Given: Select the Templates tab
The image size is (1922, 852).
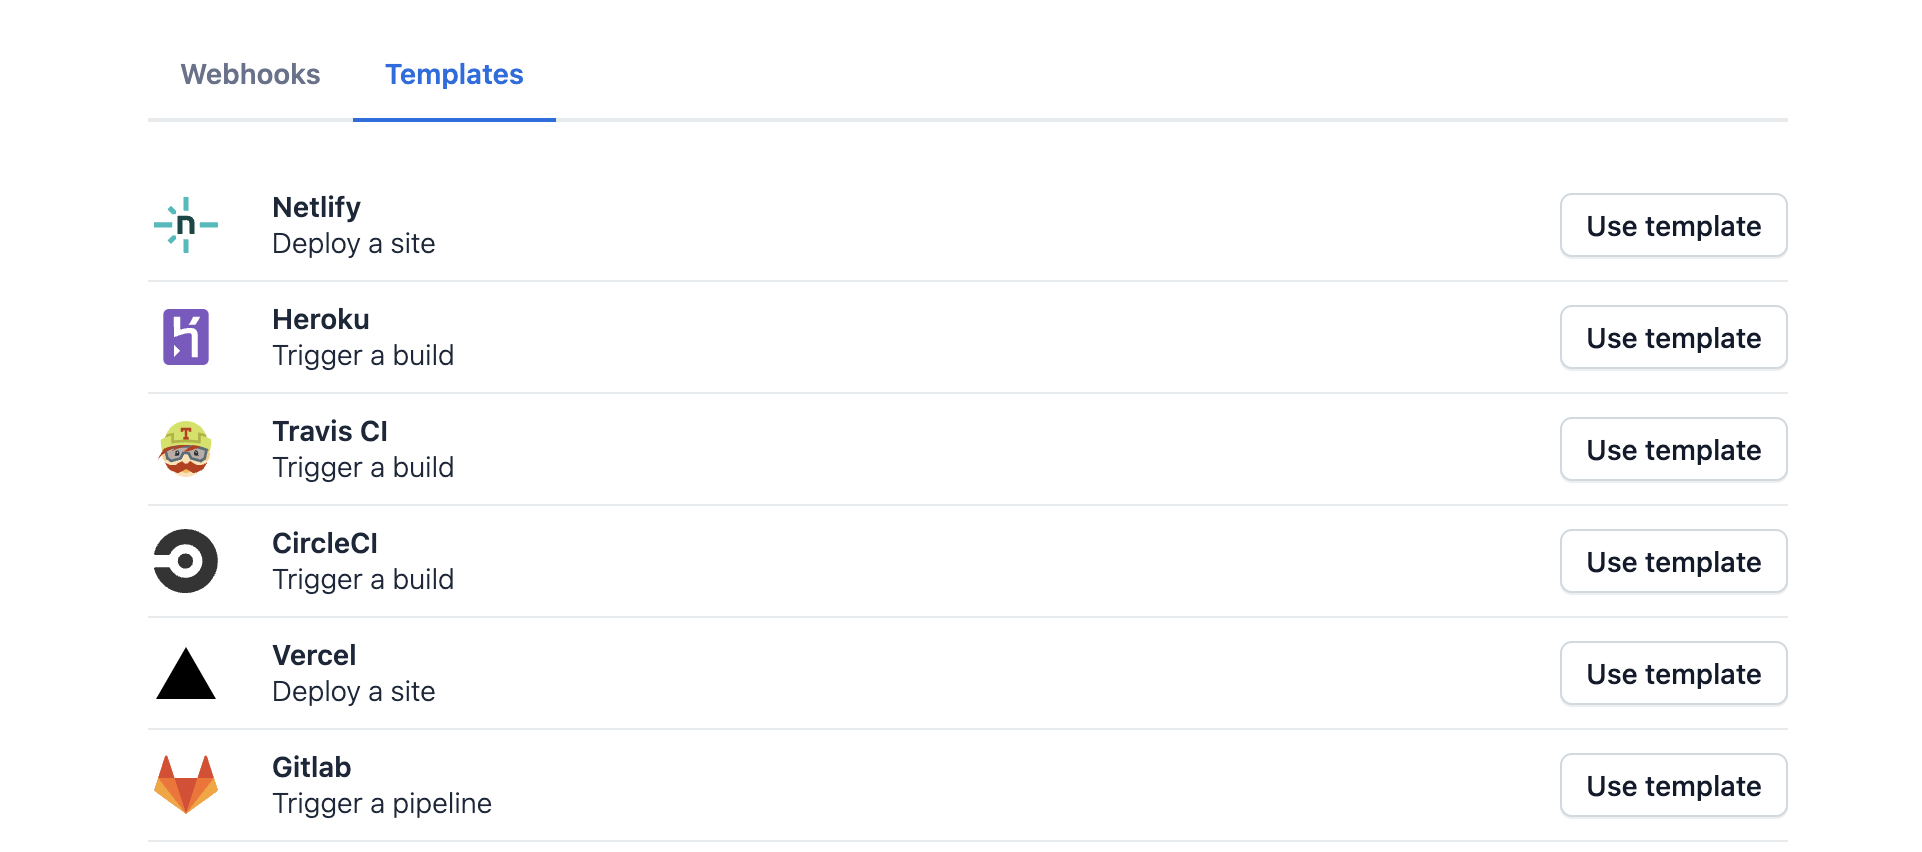Looking at the screenshot, I should (453, 75).
